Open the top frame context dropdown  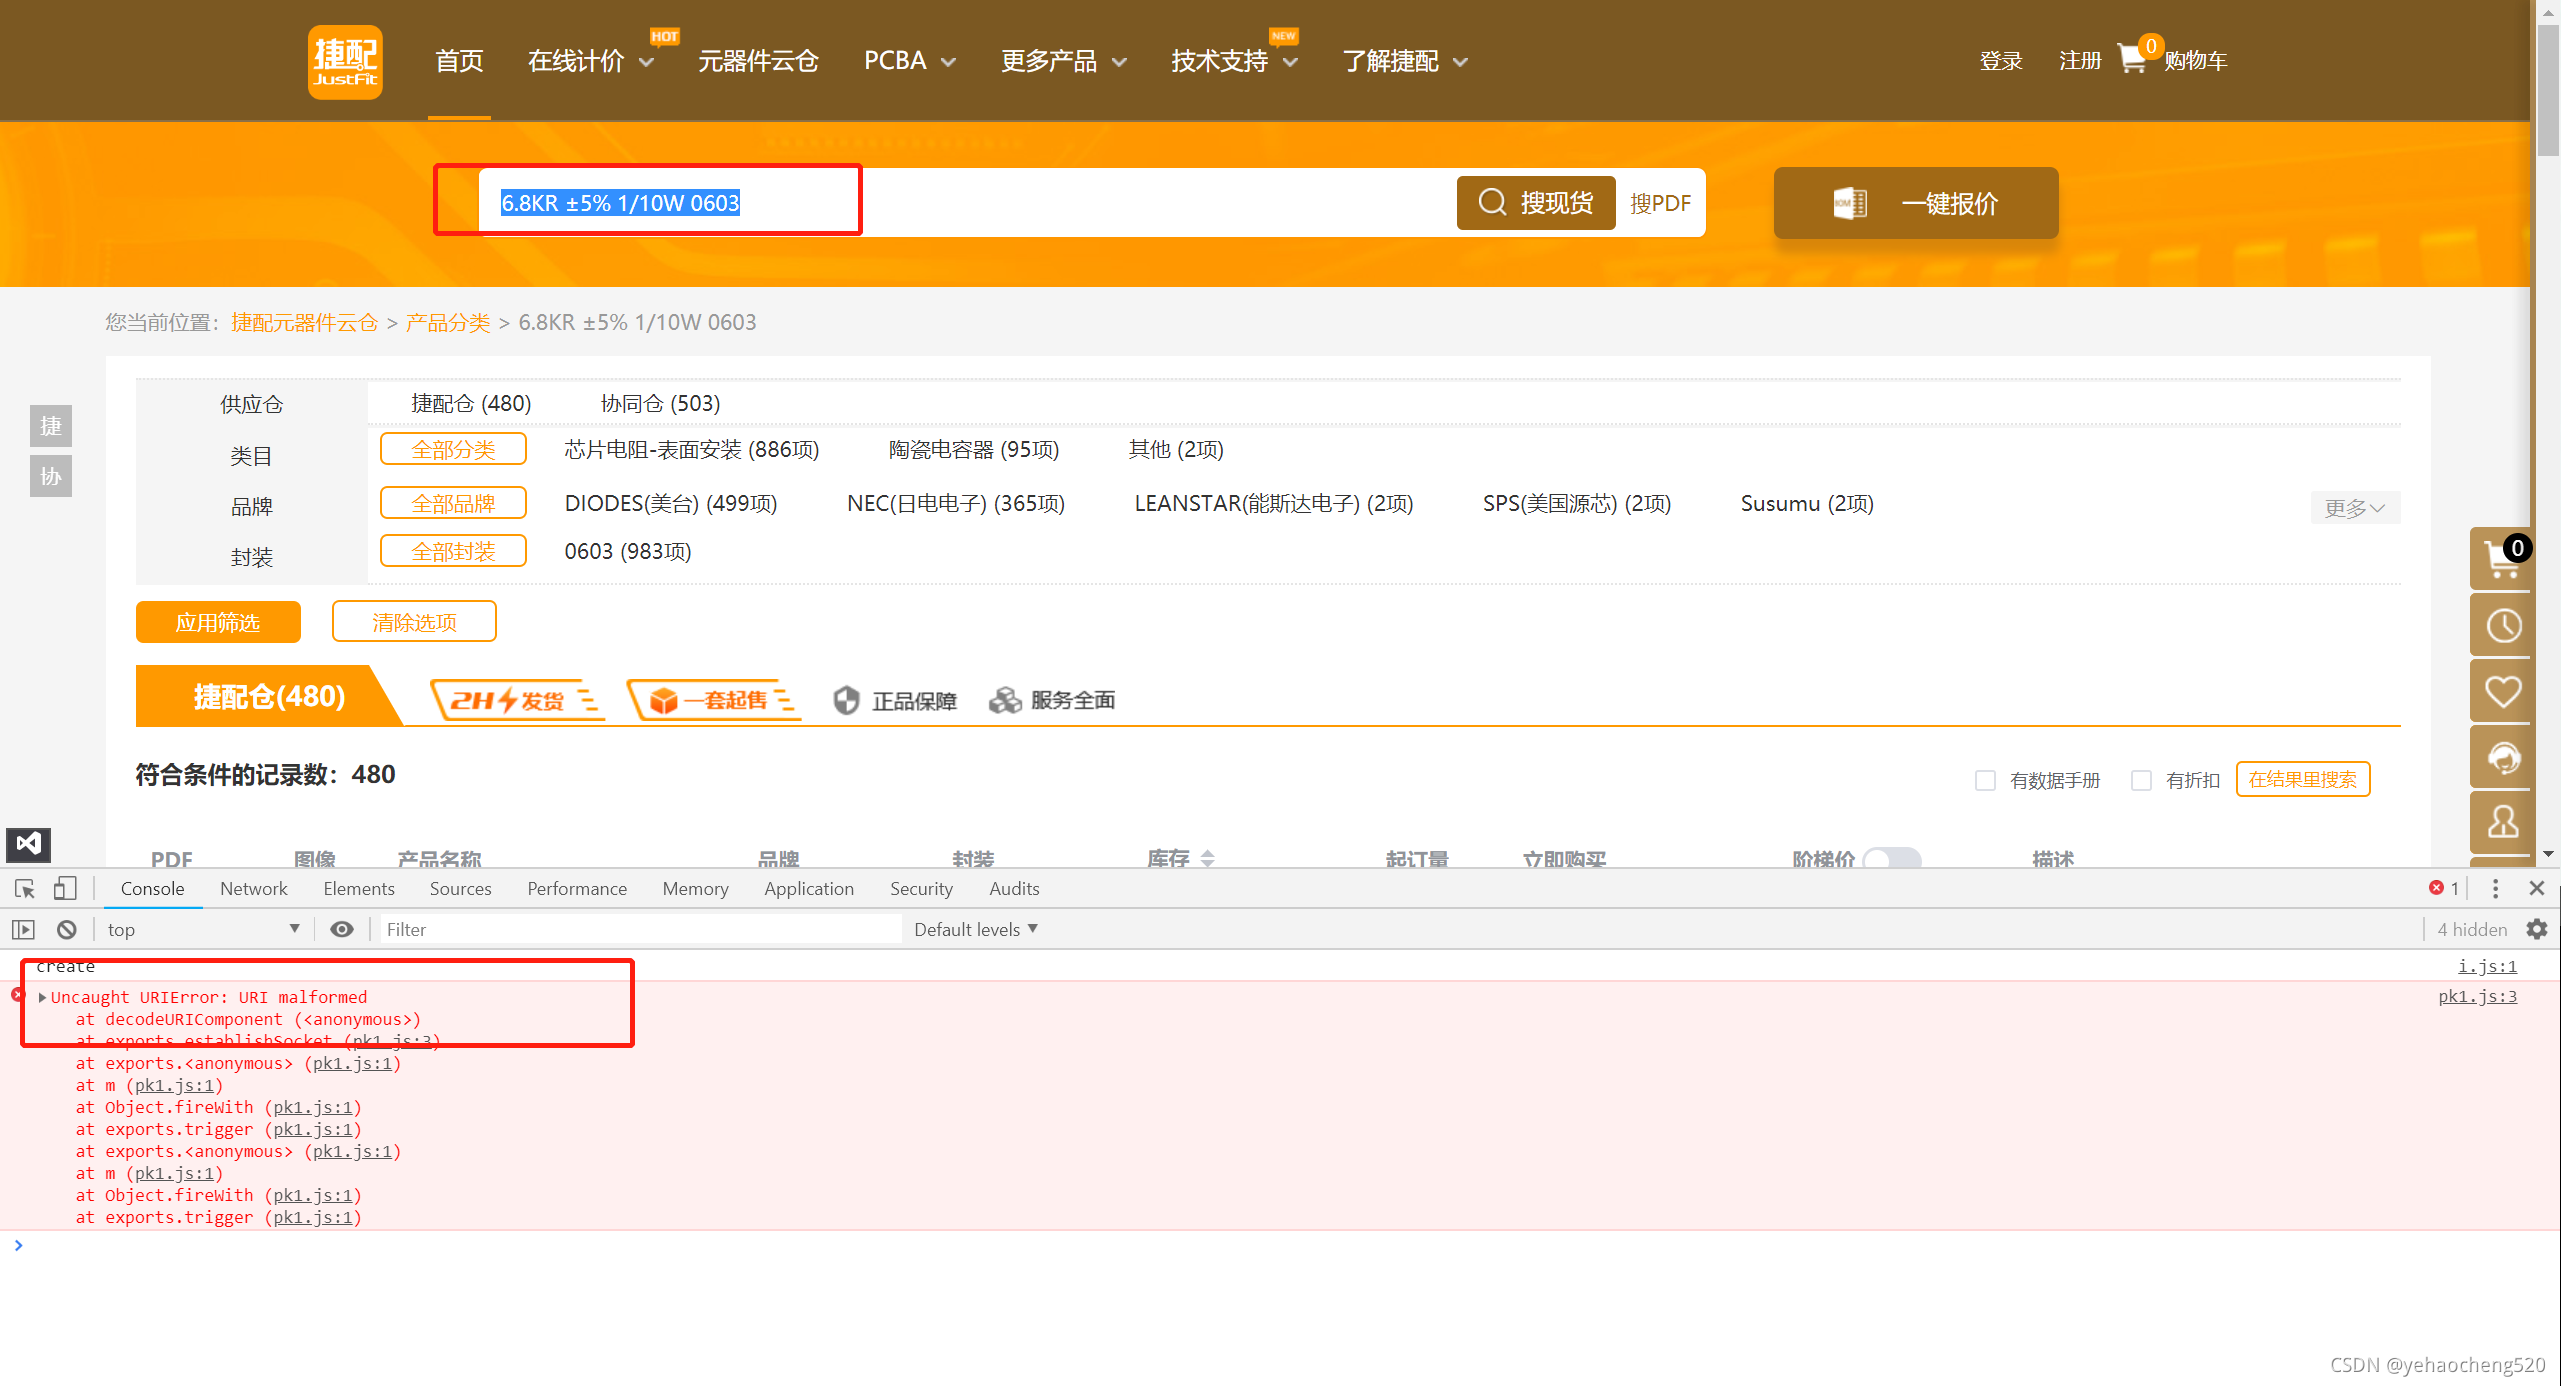point(200,929)
